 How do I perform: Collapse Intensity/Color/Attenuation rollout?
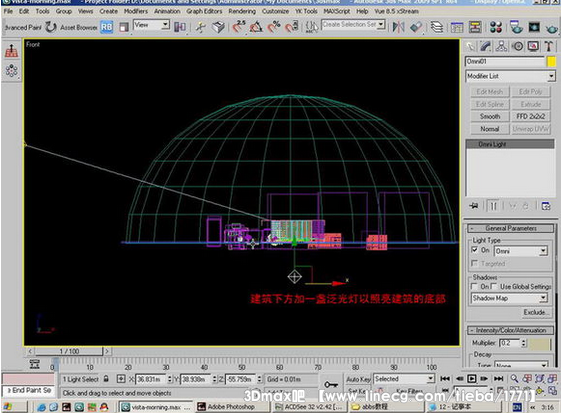(511, 330)
